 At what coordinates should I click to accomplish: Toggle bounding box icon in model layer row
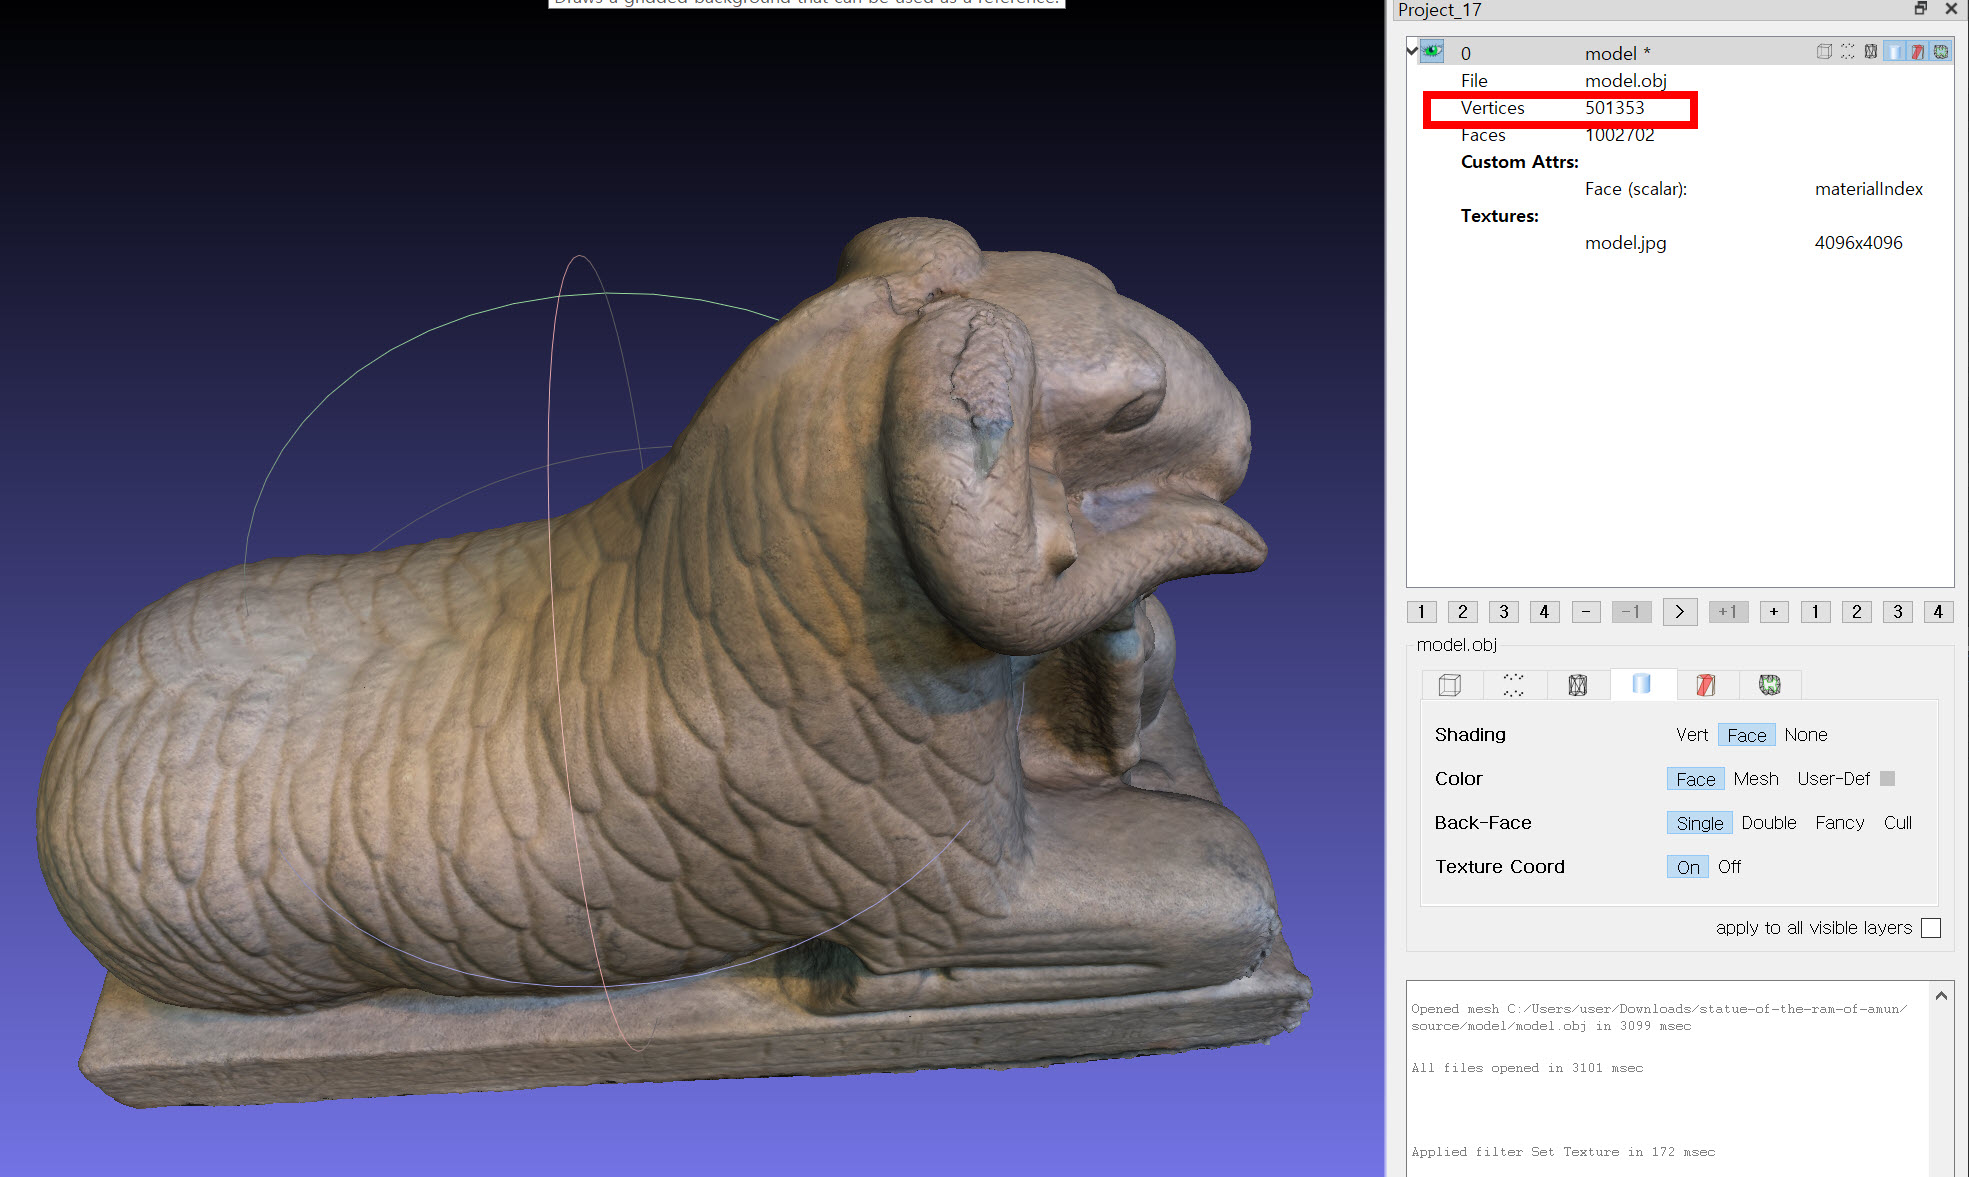(x=1824, y=52)
